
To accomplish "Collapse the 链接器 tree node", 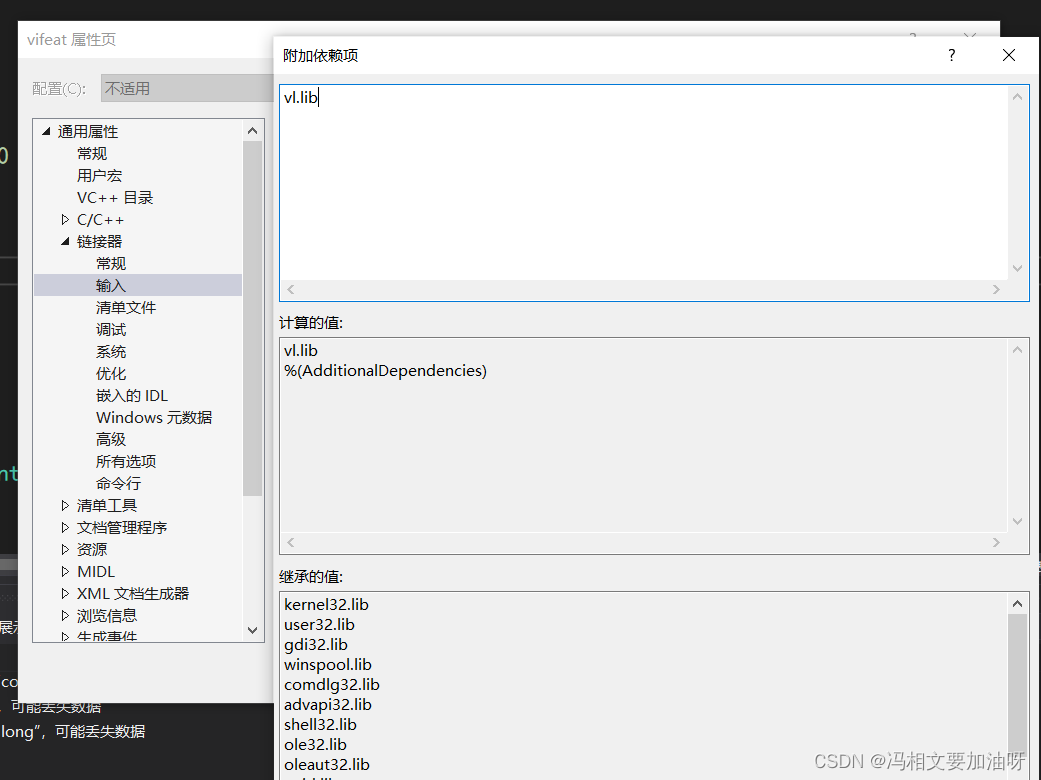I will [x=65, y=242].
